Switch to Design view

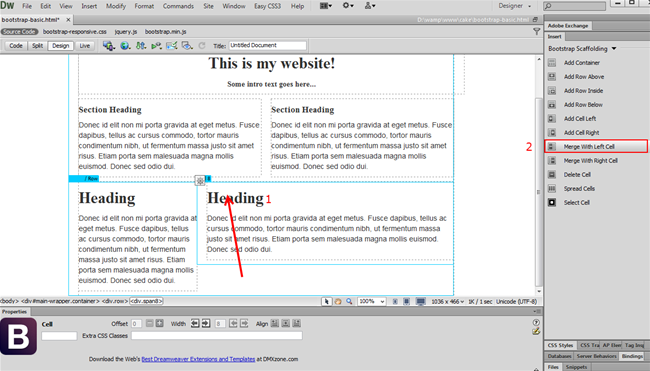(61, 46)
